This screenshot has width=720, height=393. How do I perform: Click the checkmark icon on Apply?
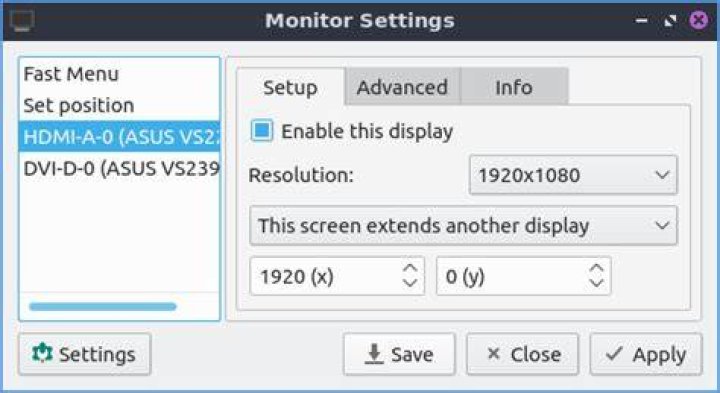pos(614,353)
